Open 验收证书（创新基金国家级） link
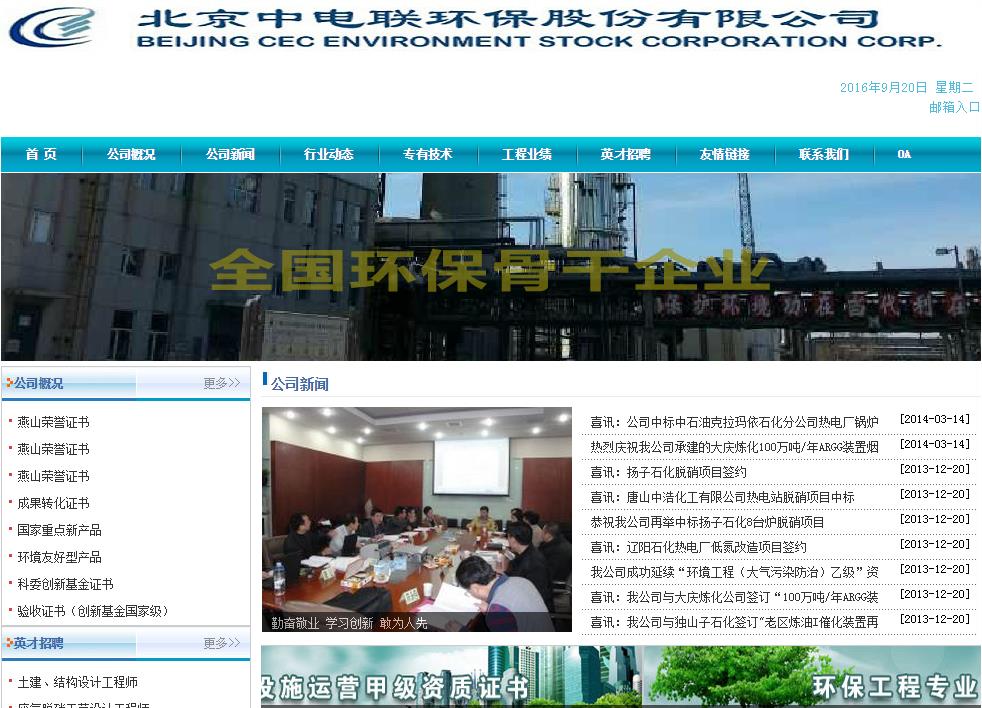 (93, 611)
